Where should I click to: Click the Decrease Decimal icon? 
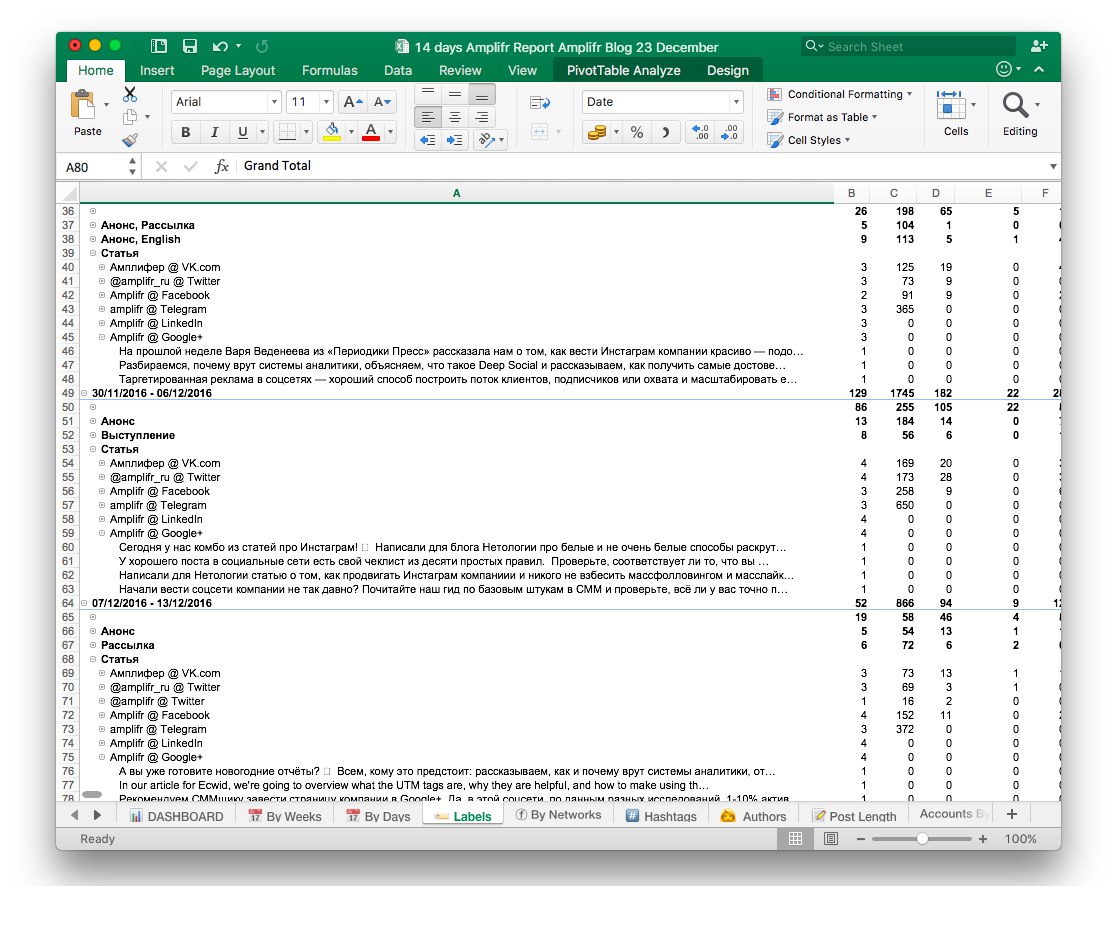729,132
